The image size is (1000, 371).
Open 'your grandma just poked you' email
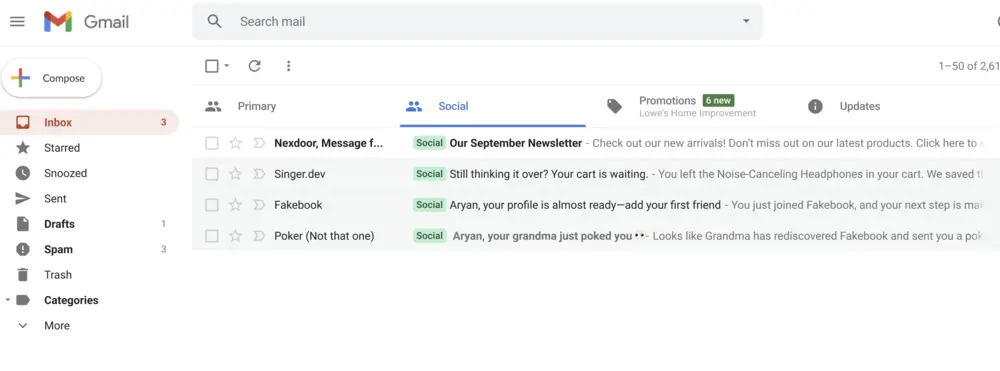pyautogui.click(x=543, y=236)
